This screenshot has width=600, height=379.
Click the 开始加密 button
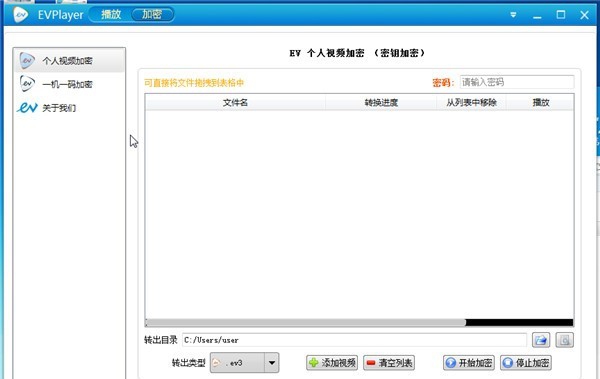(x=469, y=363)
